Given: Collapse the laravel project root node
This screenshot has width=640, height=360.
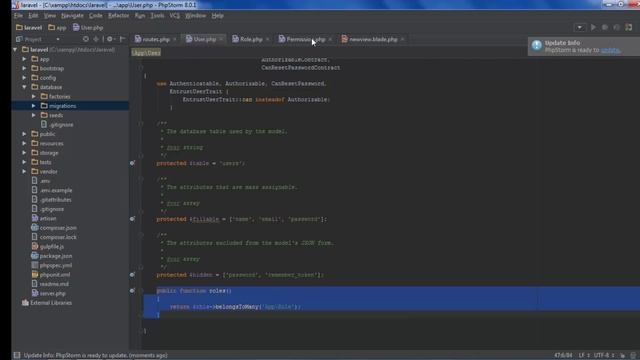Looking at the screenshot, I should [x=15, y=49].
